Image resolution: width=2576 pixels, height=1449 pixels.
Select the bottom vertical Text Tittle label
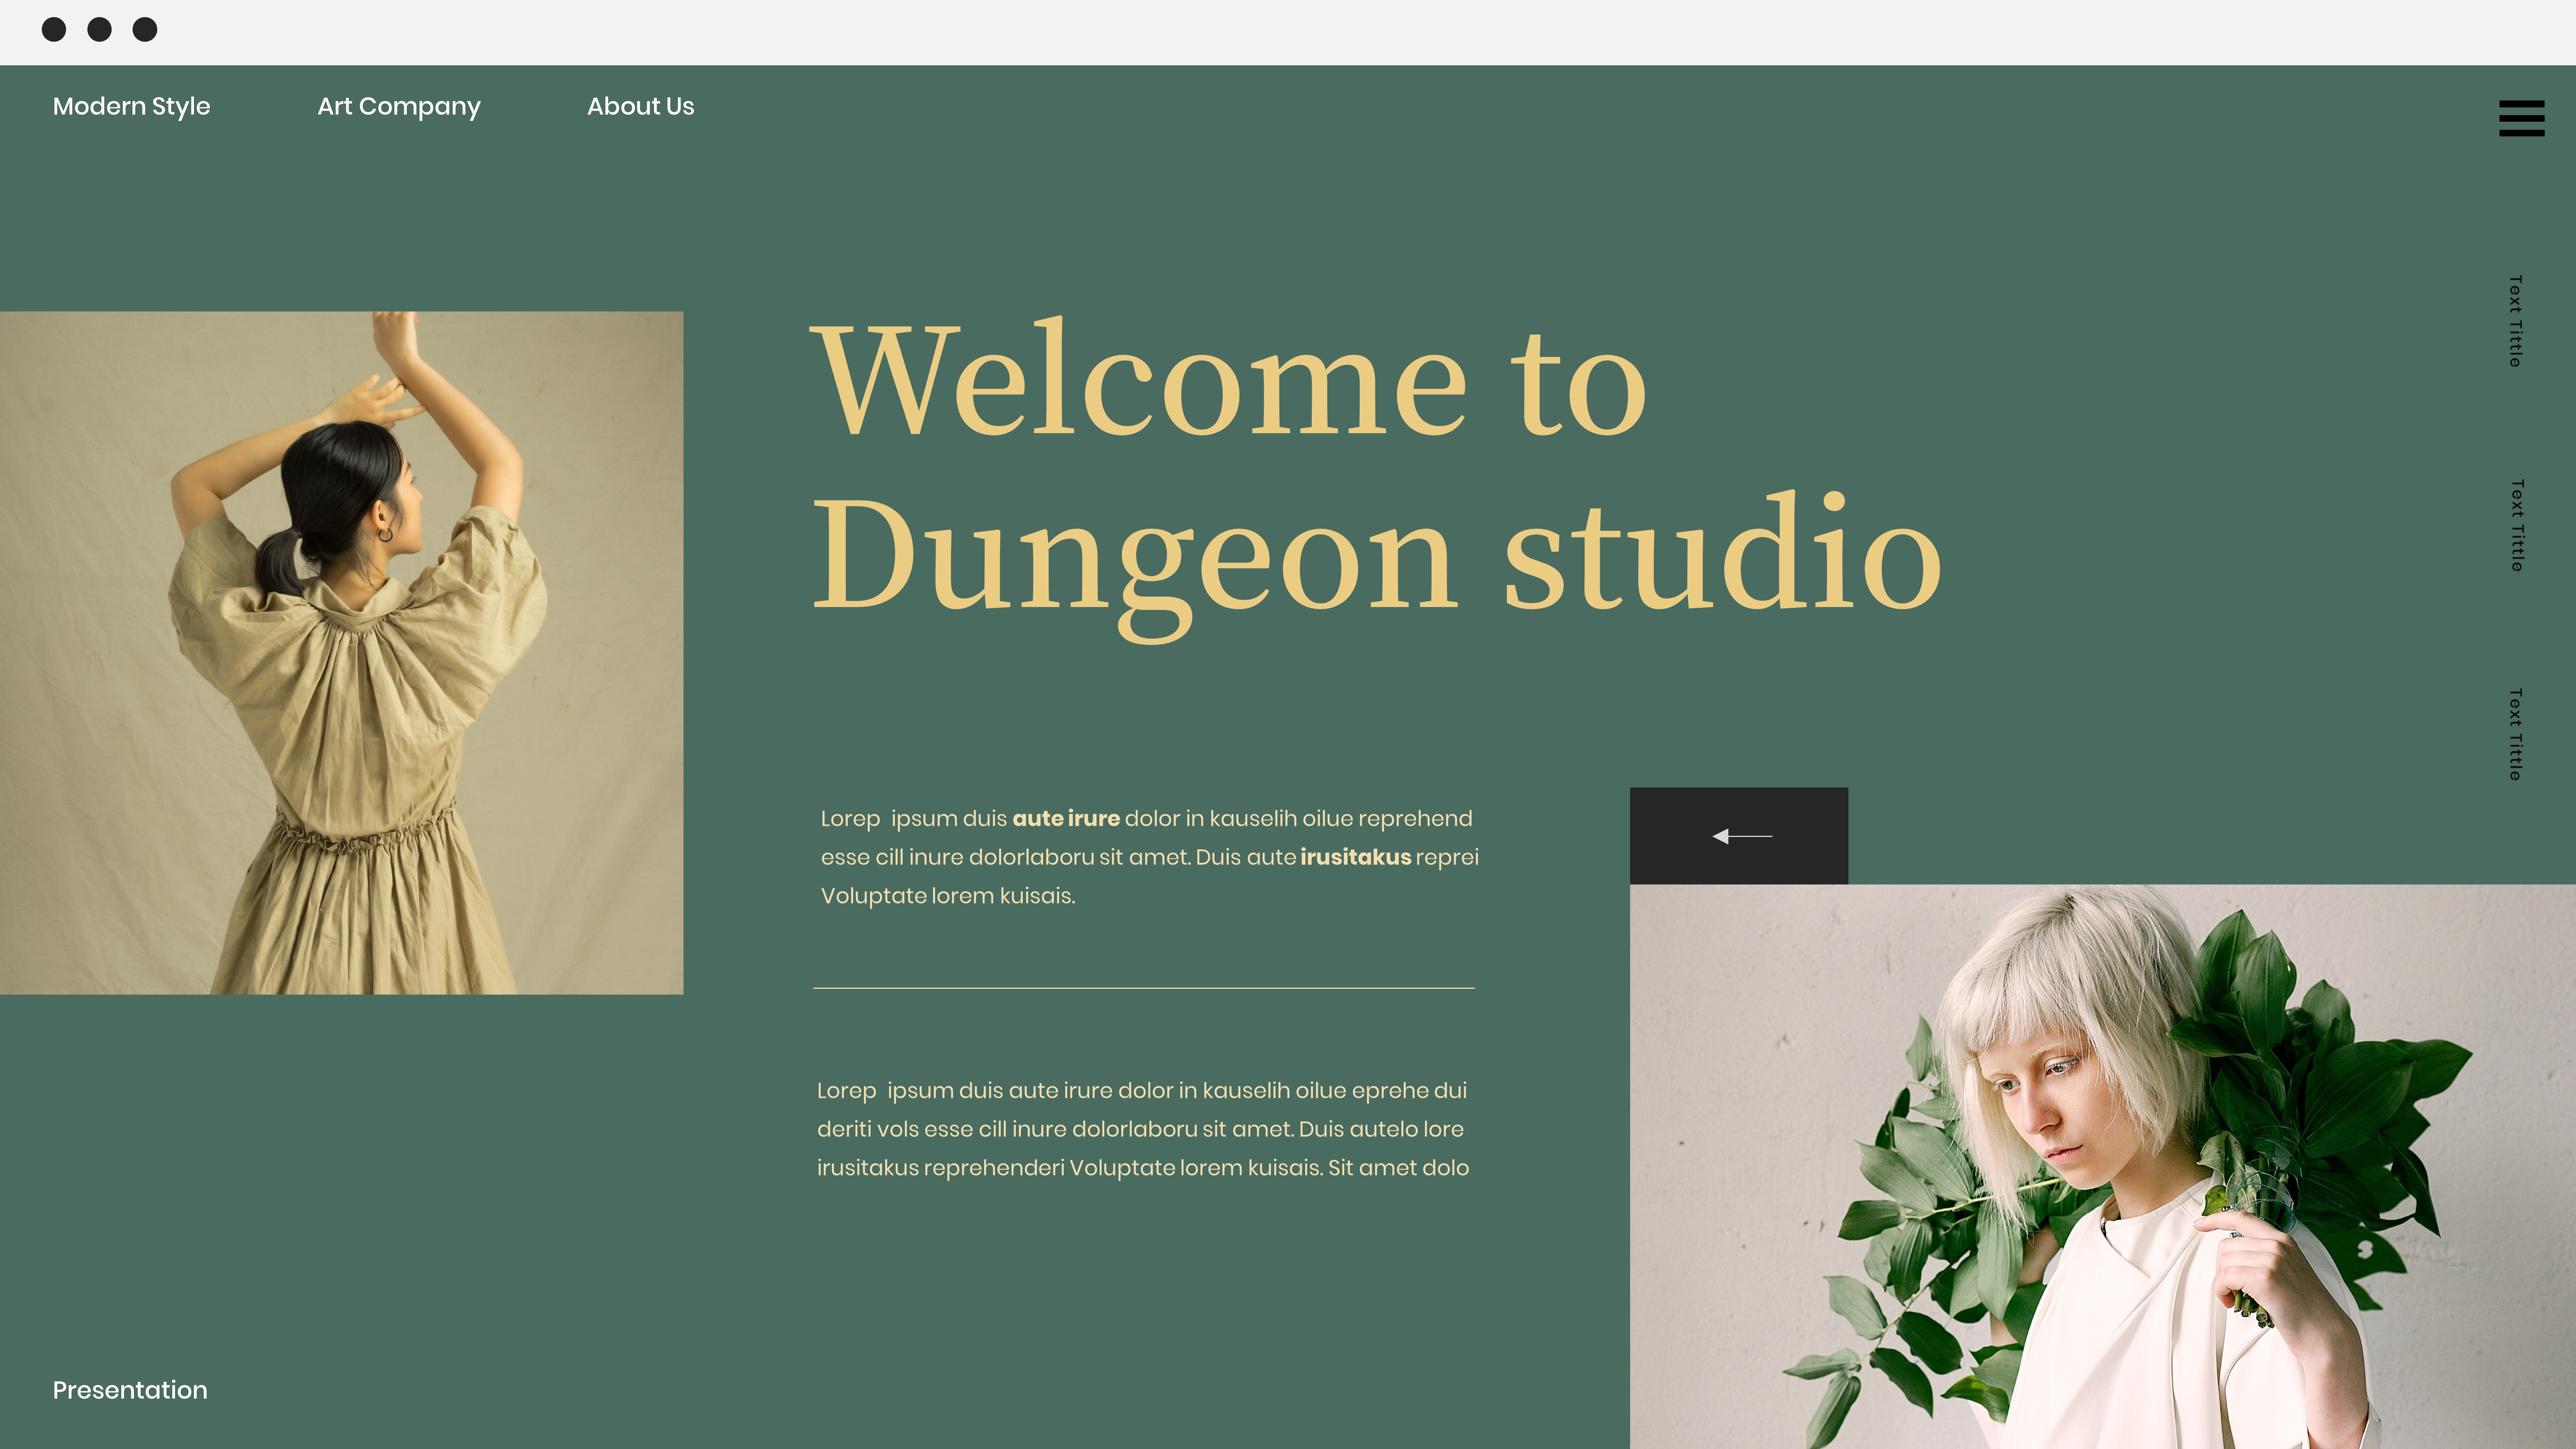pyautogui.click(x=2515, y=734)
